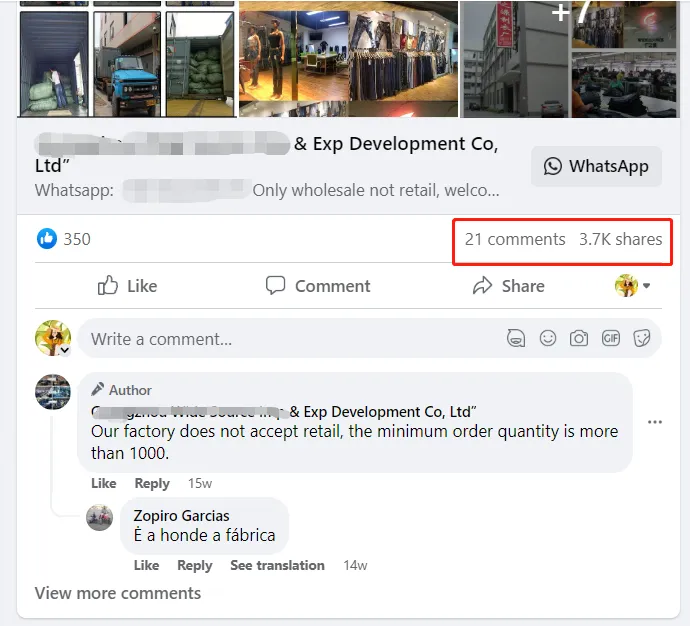This screenshot has width=690, height=626.
Task: Open the 21 comments link
Action: point(515,239)
